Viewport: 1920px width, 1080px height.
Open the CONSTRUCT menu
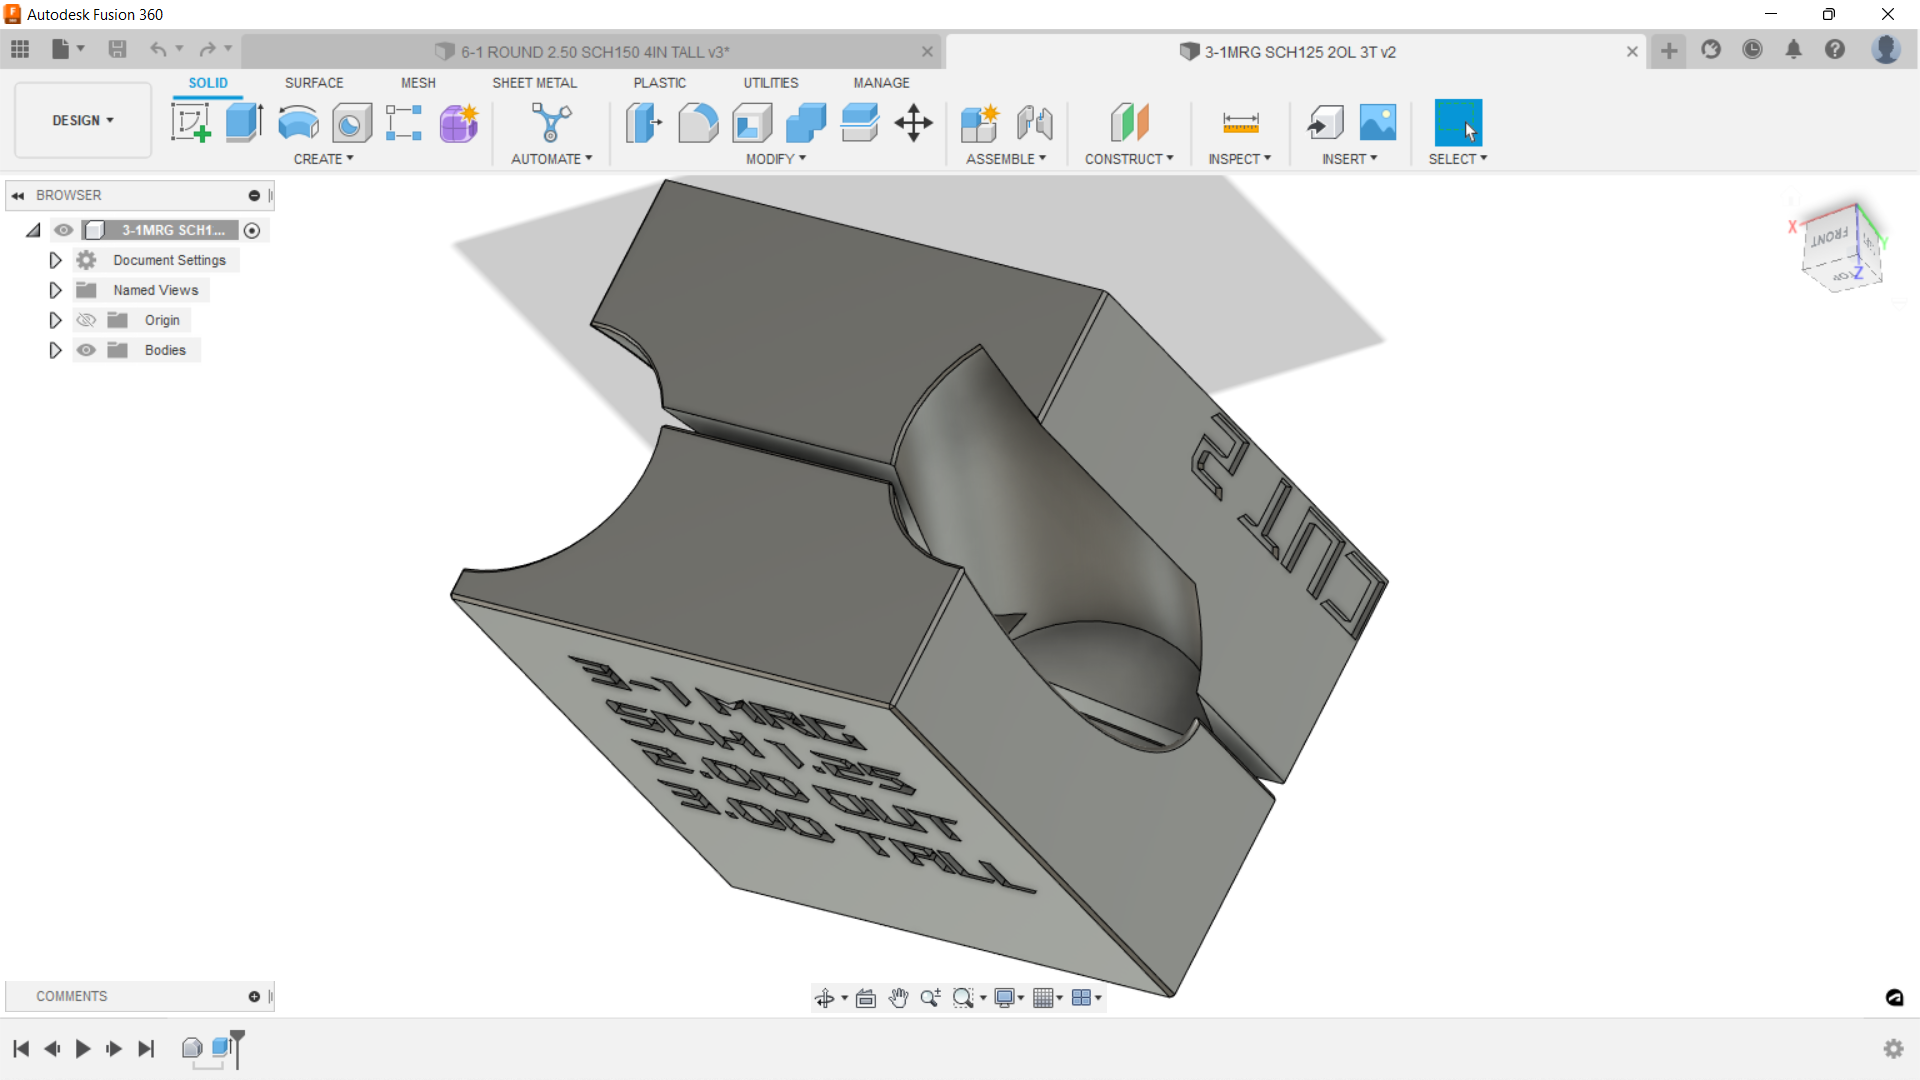(x=1128, y=159)
